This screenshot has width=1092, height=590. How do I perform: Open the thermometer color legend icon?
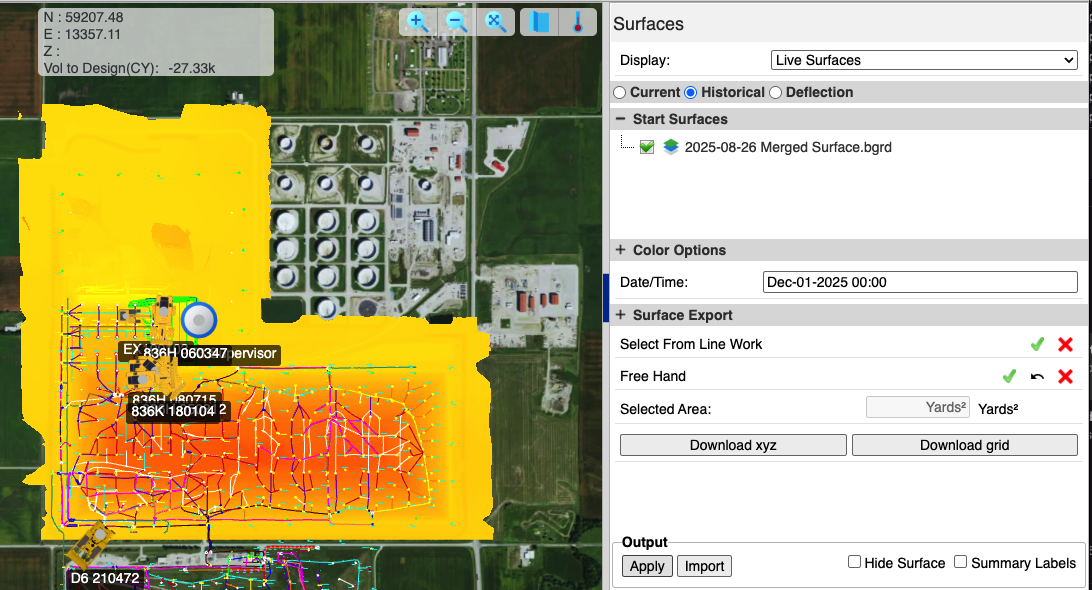coord(578,22)
